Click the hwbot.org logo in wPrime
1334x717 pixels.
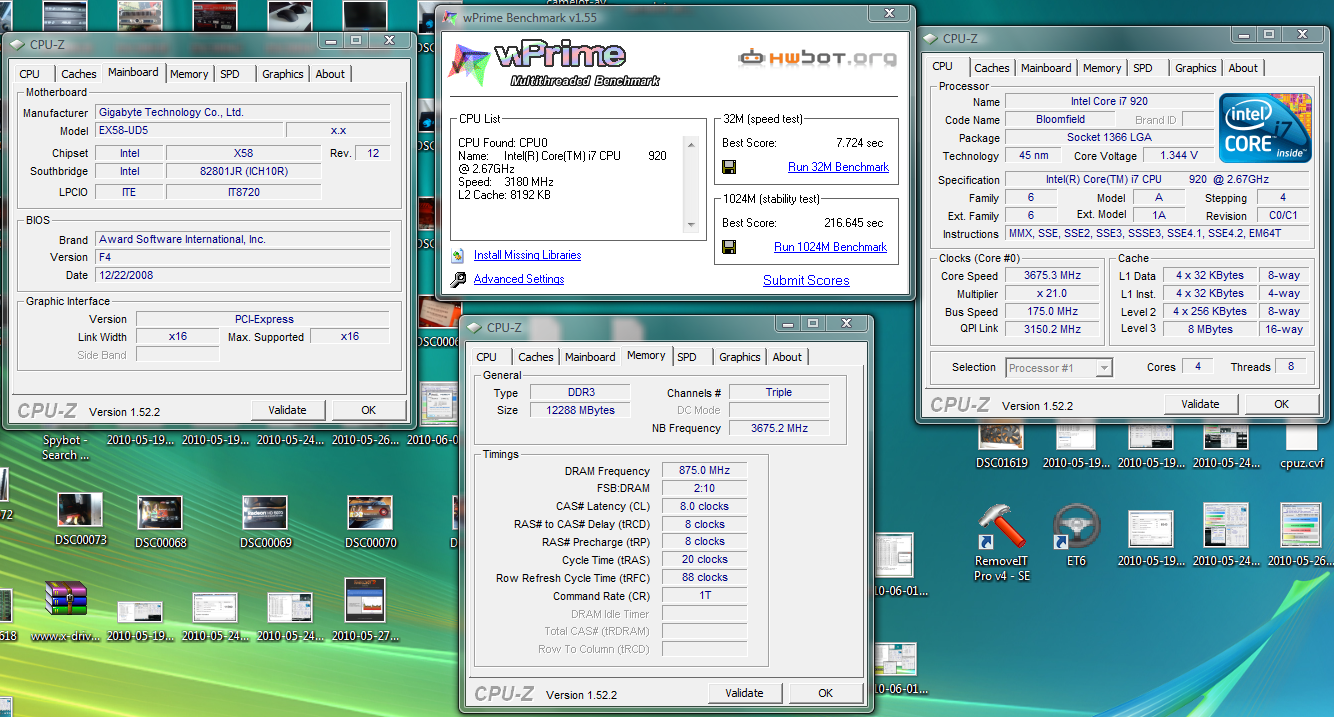pyautogui.click(x=817, y=58)
